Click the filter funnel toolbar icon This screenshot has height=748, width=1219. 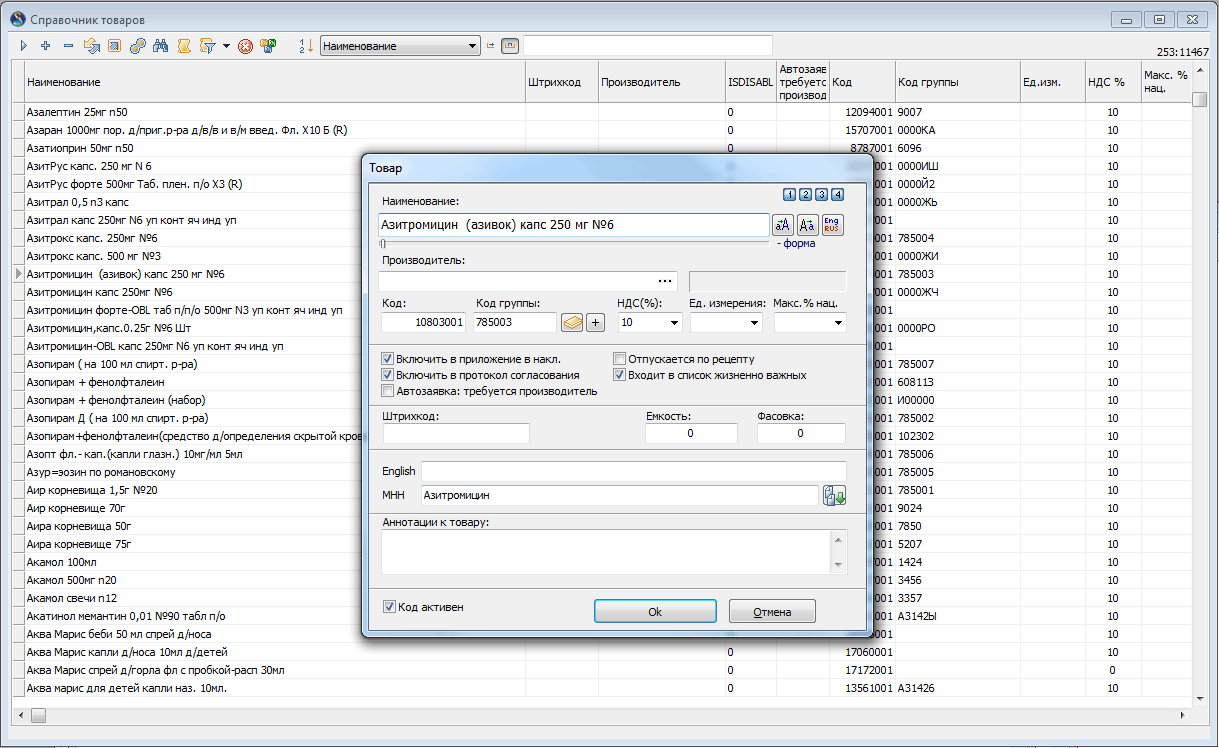[207, 46]
